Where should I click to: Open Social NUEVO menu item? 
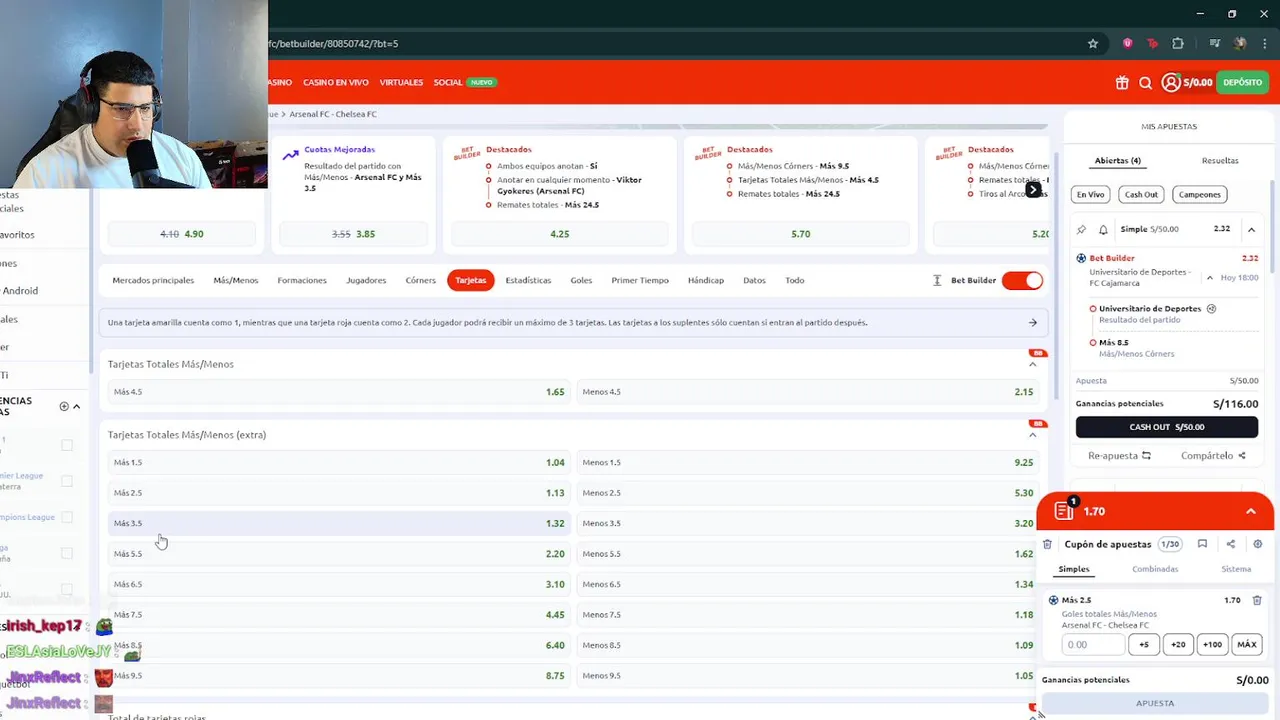pyautogui.click(x=464, y=82)
